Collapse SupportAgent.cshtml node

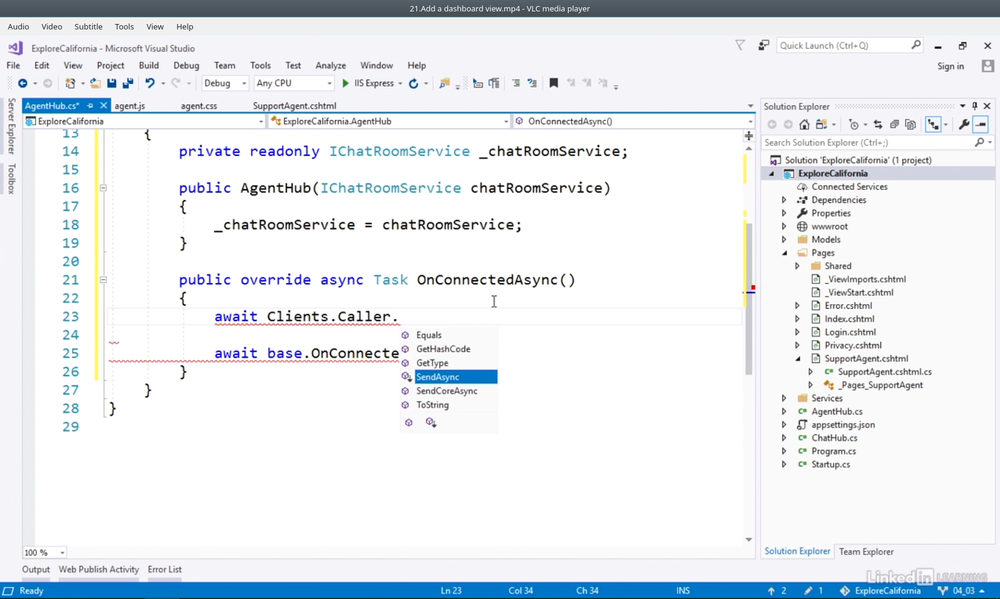pyautogui.click(x=798, y=359)
